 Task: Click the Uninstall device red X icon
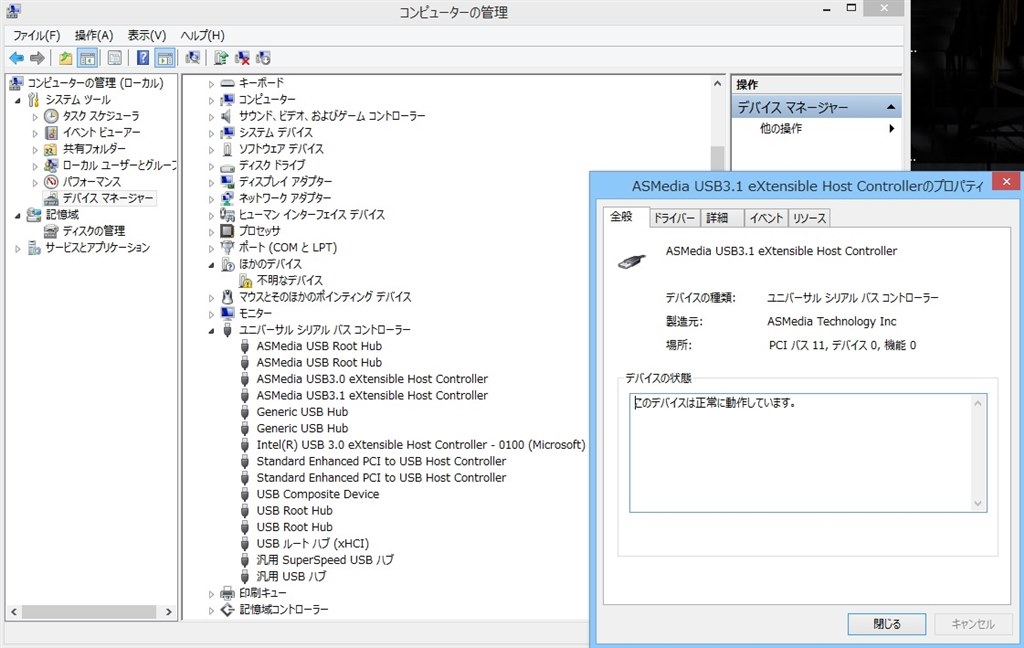[242, 58]
